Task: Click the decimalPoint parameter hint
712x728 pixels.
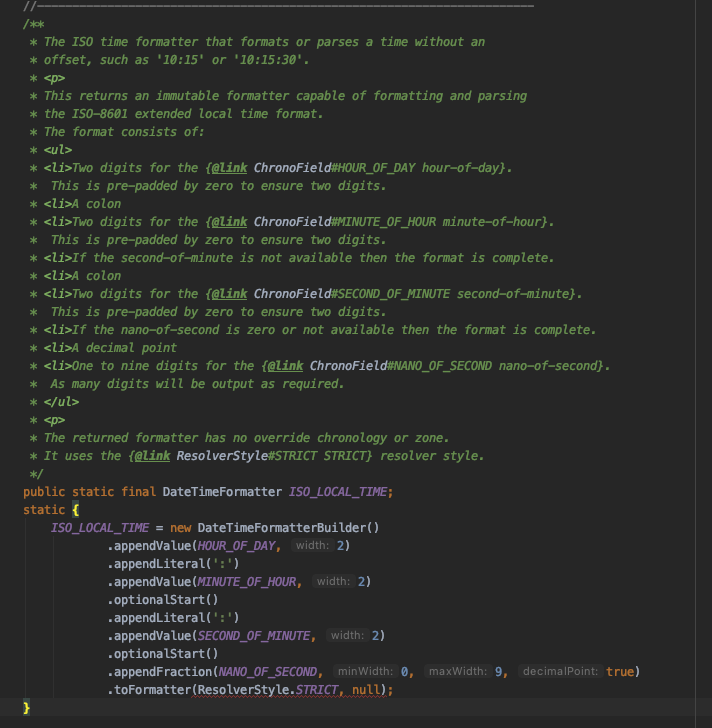Action: [560, 672]
